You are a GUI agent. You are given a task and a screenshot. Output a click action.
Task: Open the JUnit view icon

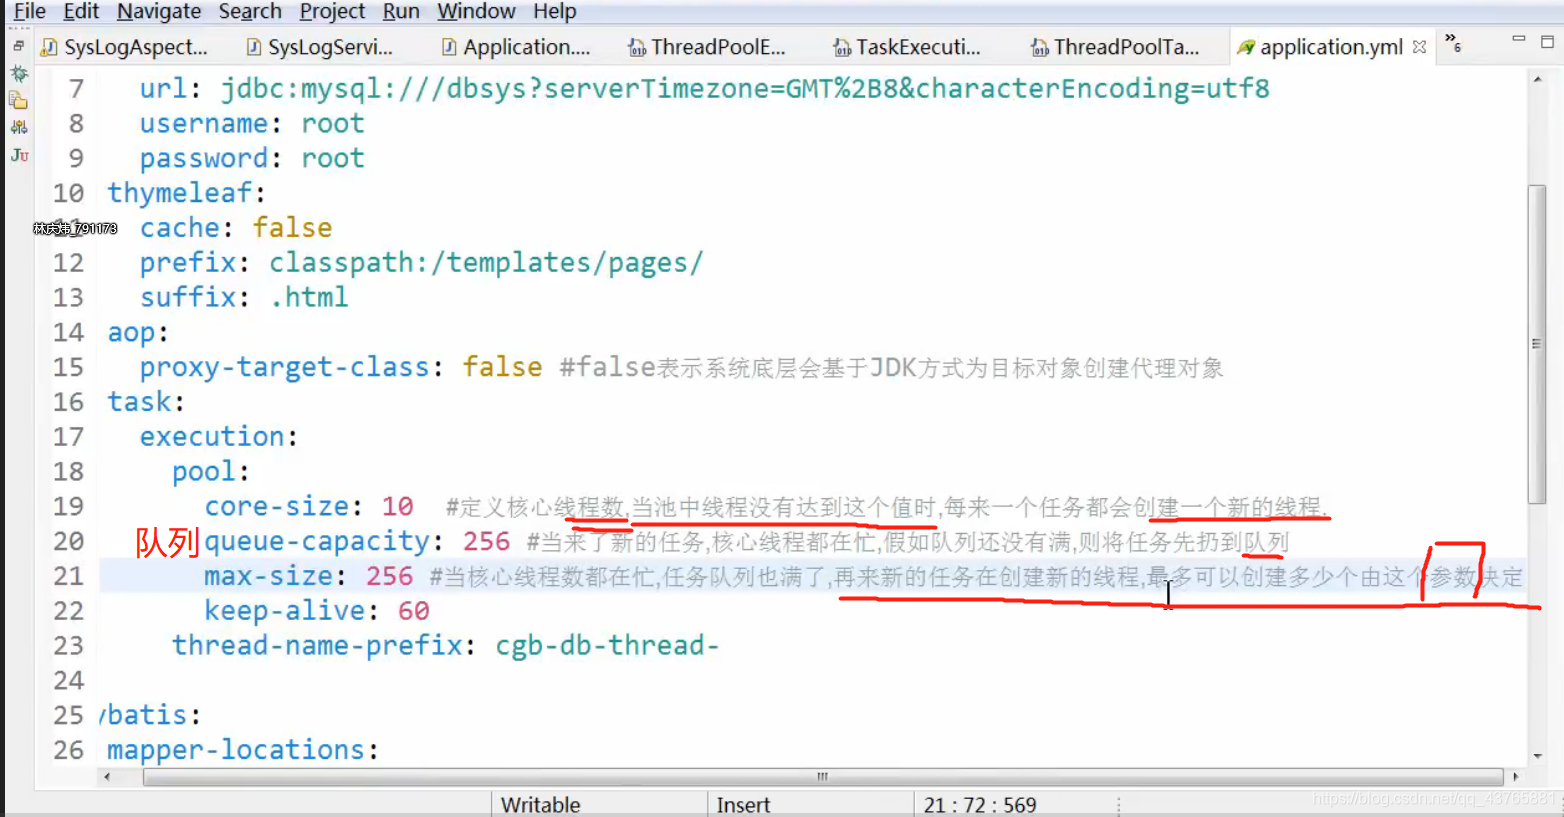[x=19, y=155]
